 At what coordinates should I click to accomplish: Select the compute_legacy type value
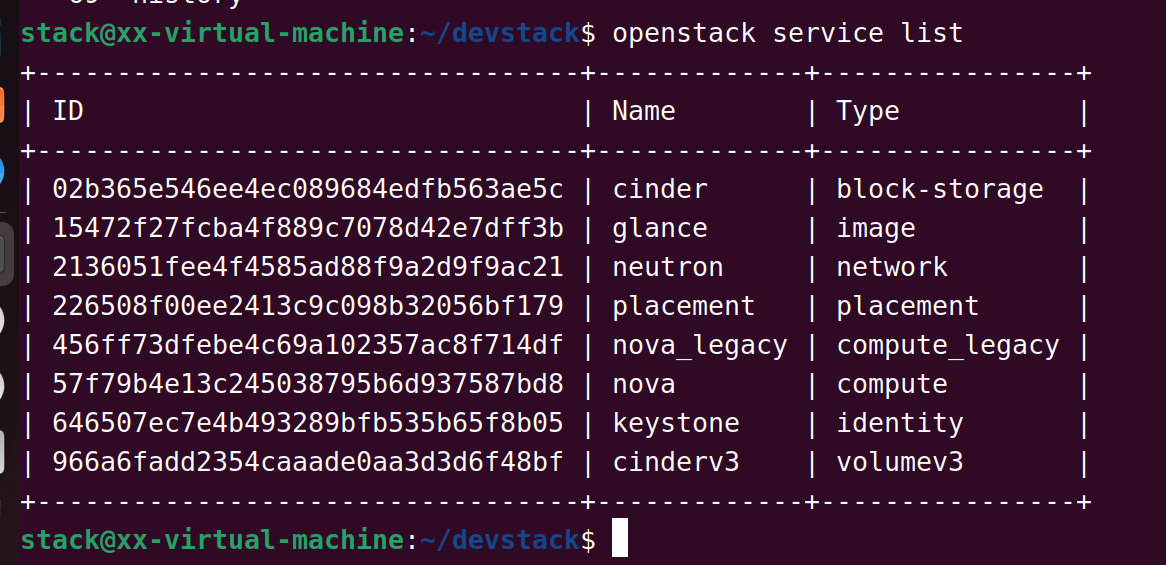pyautogui.click(x=947, y=345)
